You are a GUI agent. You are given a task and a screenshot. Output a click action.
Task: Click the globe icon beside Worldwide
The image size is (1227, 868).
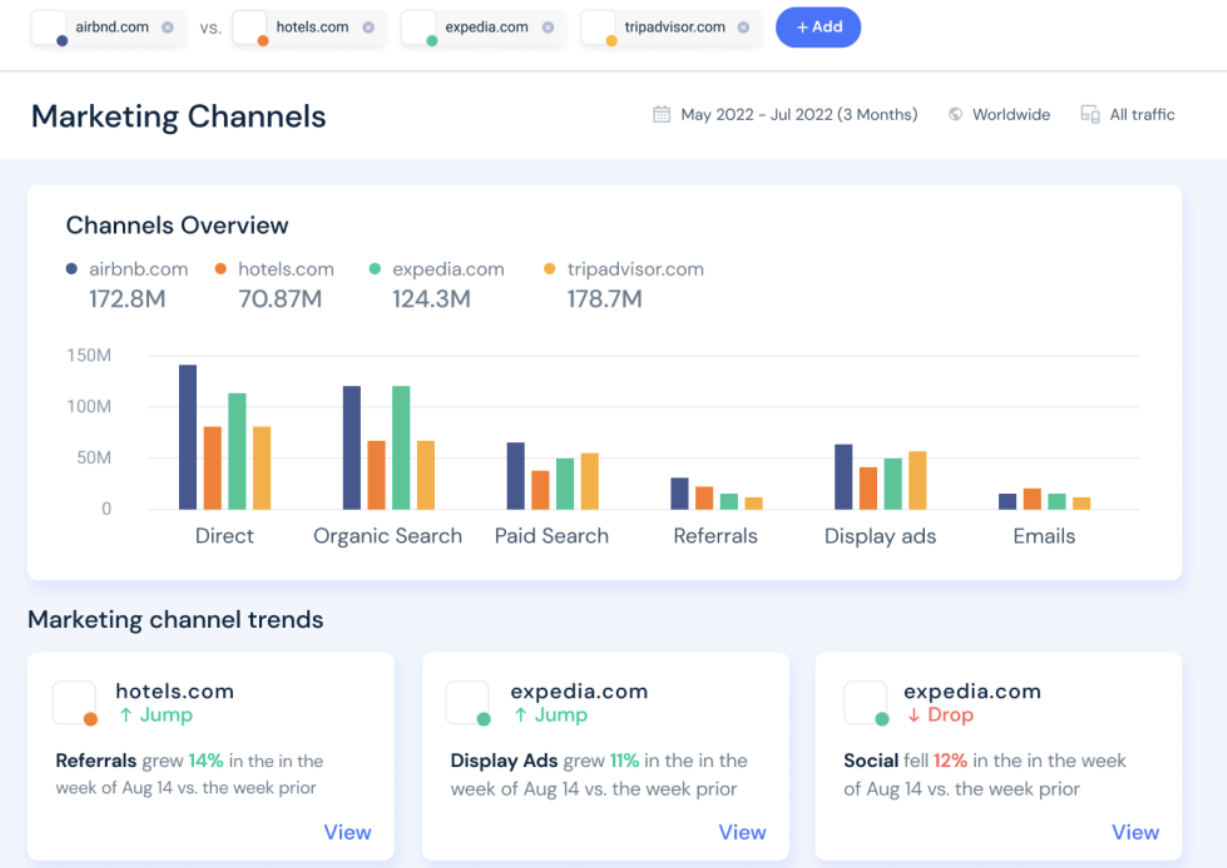[x=955, y=114]
